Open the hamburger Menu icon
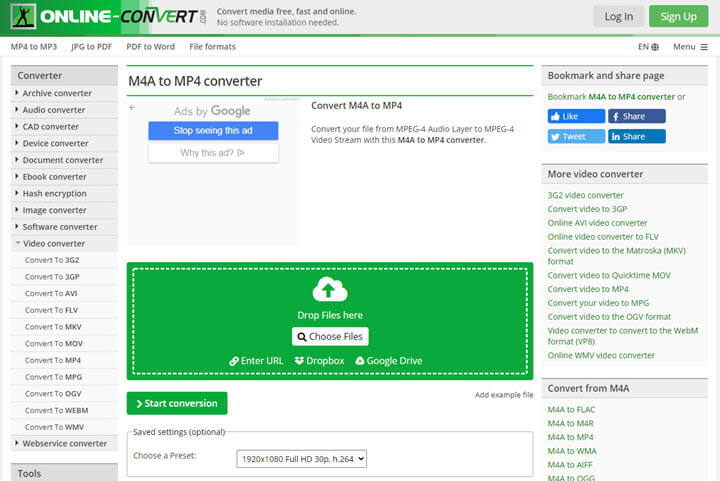The height and width of the screenshot is (481, 720). pos(704,47)
